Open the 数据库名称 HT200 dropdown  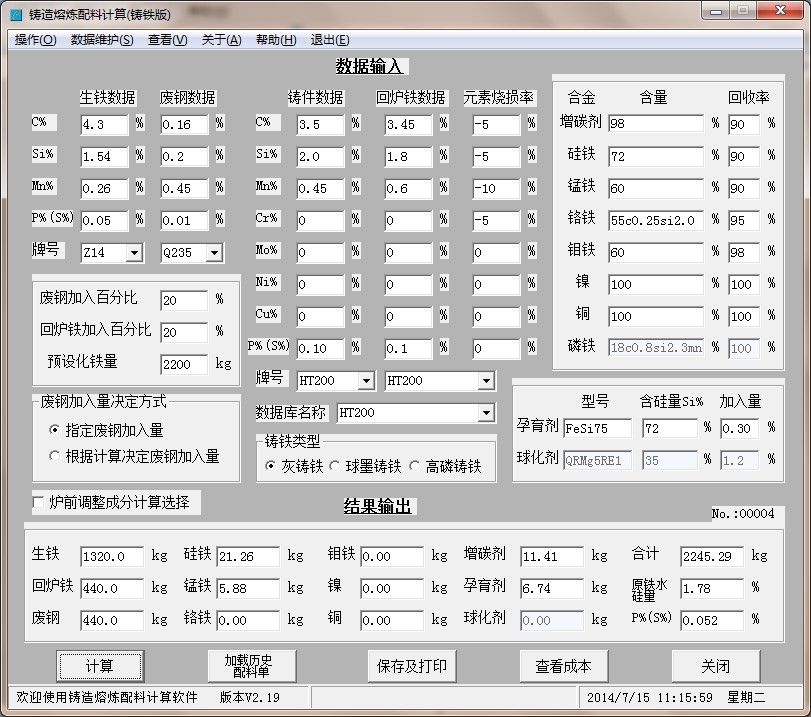point(486,412)
